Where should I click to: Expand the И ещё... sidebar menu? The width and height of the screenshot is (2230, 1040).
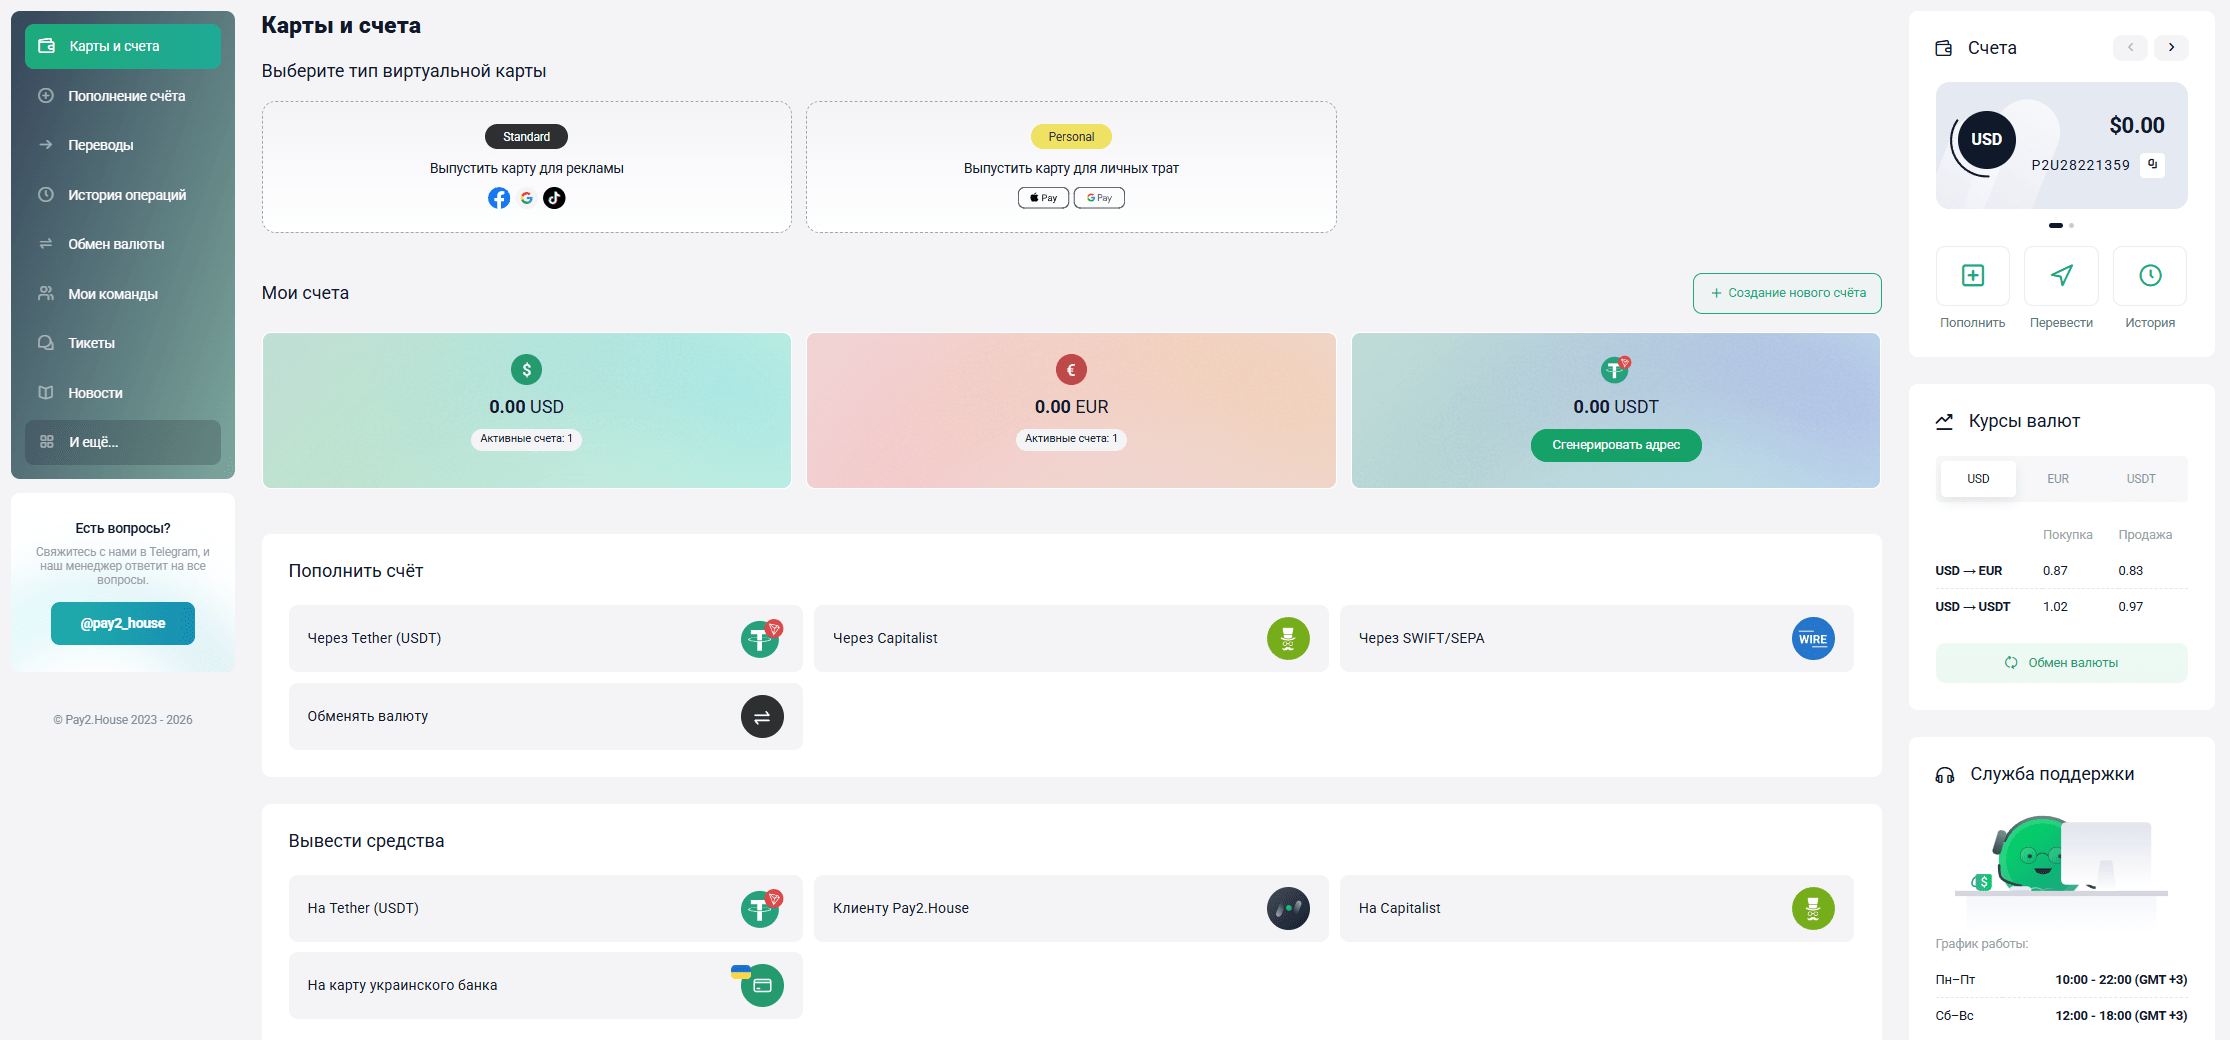122,442
